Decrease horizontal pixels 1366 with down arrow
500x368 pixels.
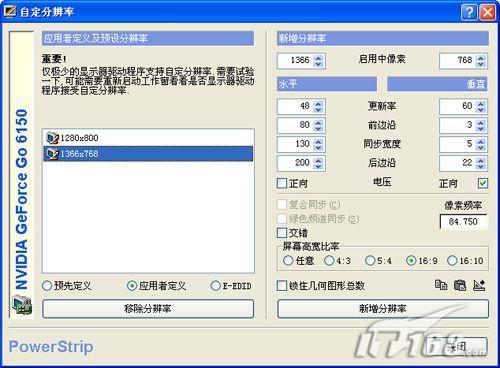point(319,64)
